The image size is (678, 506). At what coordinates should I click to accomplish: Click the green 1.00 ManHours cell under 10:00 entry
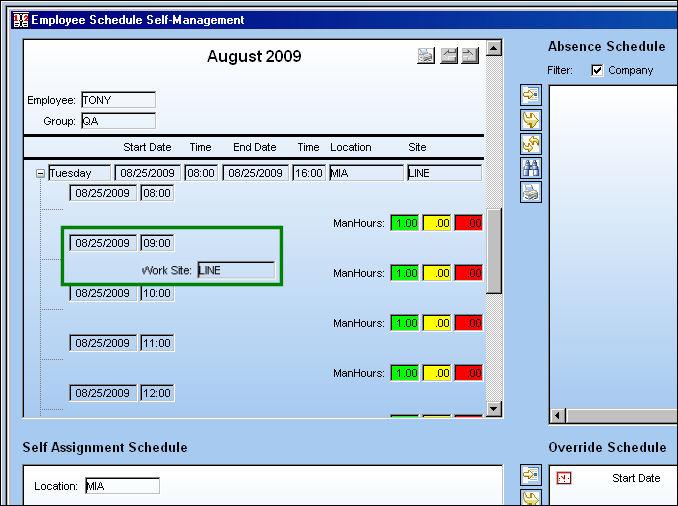tap(405, 323)
